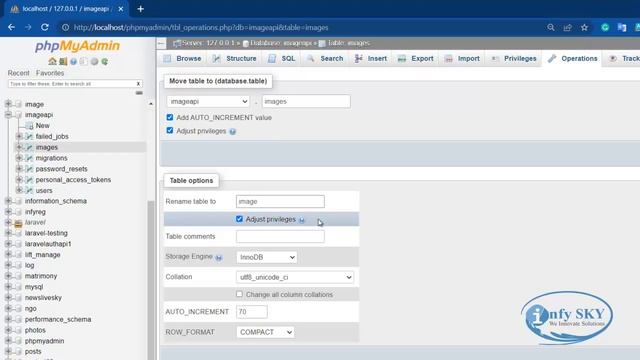The height and width of the screenshot is (360, 640).
Task: Click the laravel database icon
Action: coord(18,223)
